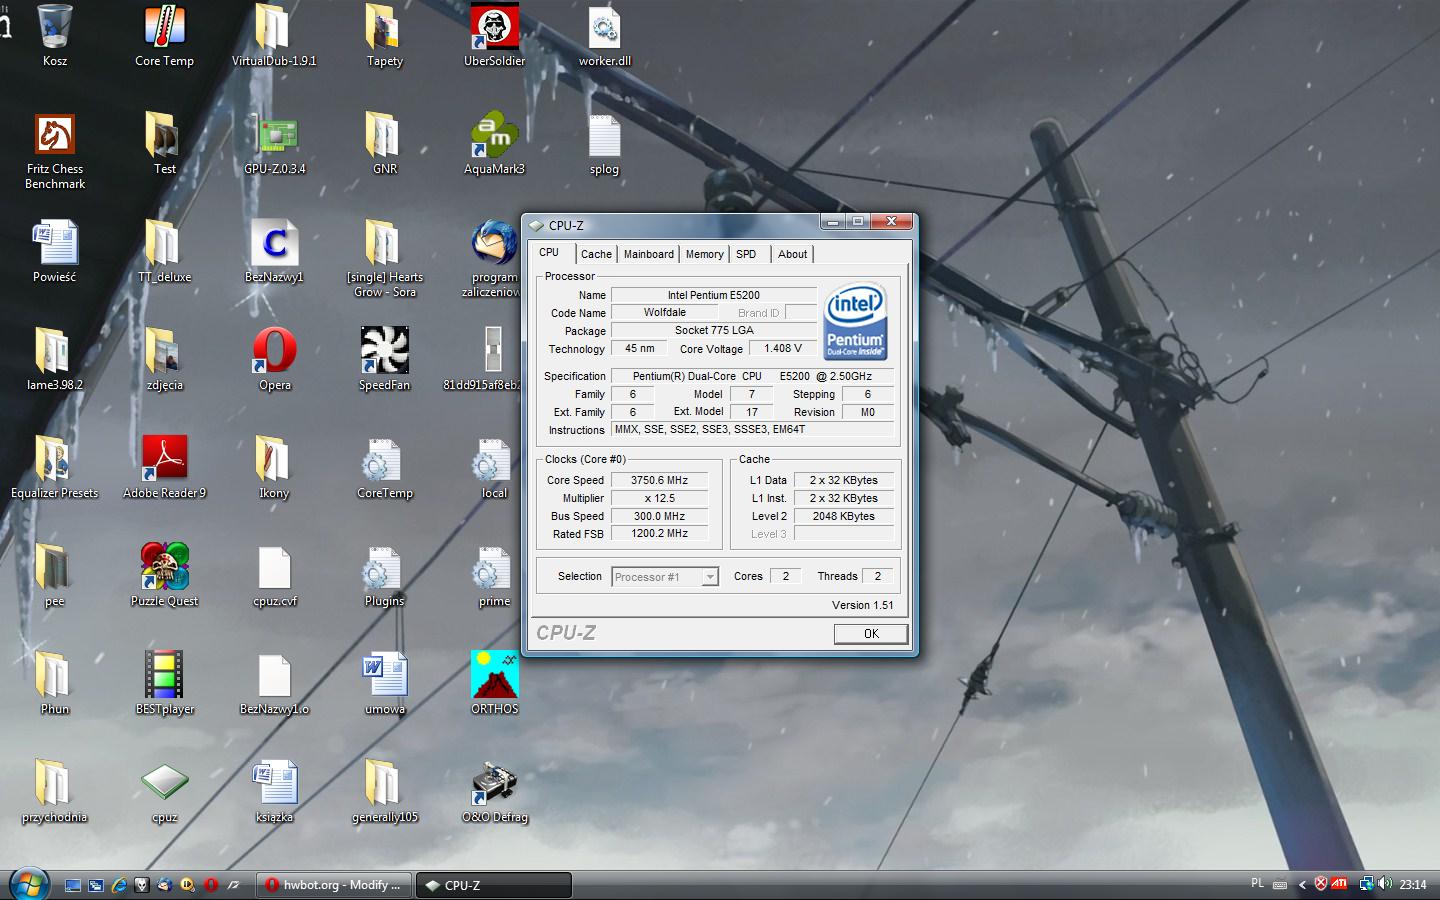Click the Windows Start orb
1440x900 pixels.
pos(29,885)
